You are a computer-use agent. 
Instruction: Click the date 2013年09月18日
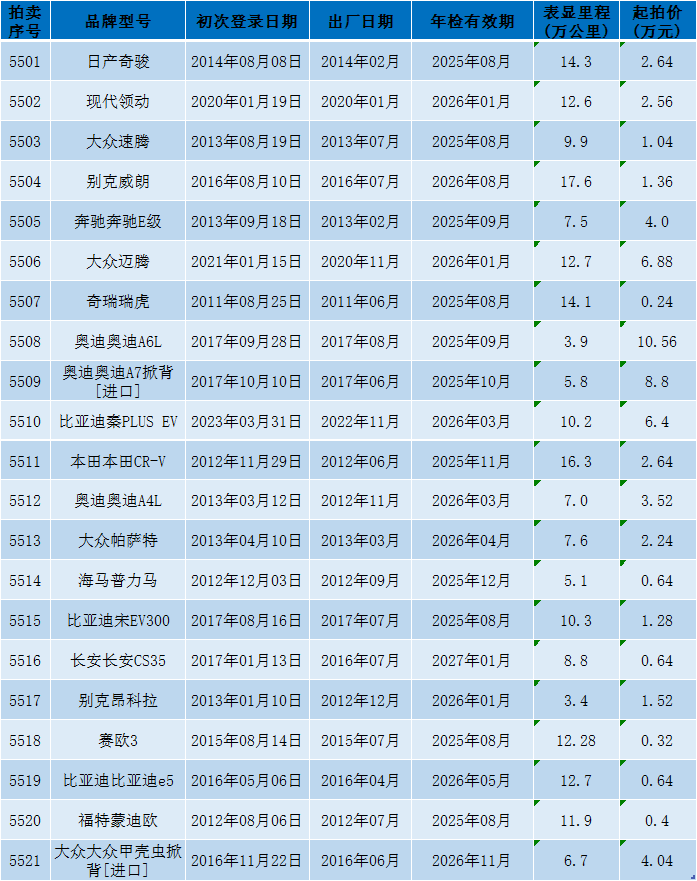(247, 221)
